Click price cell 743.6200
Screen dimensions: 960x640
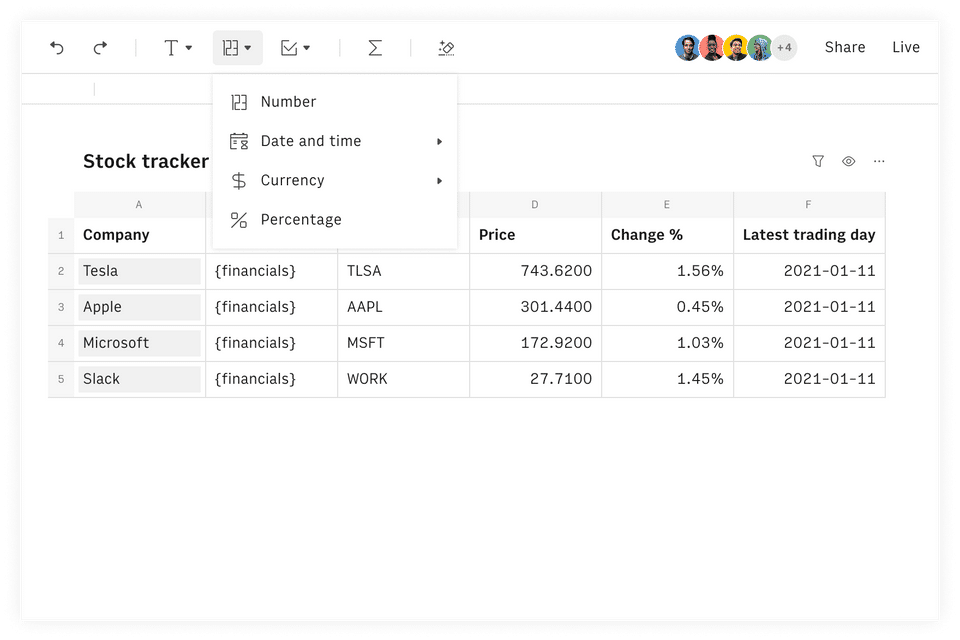(x=535, y=271)
